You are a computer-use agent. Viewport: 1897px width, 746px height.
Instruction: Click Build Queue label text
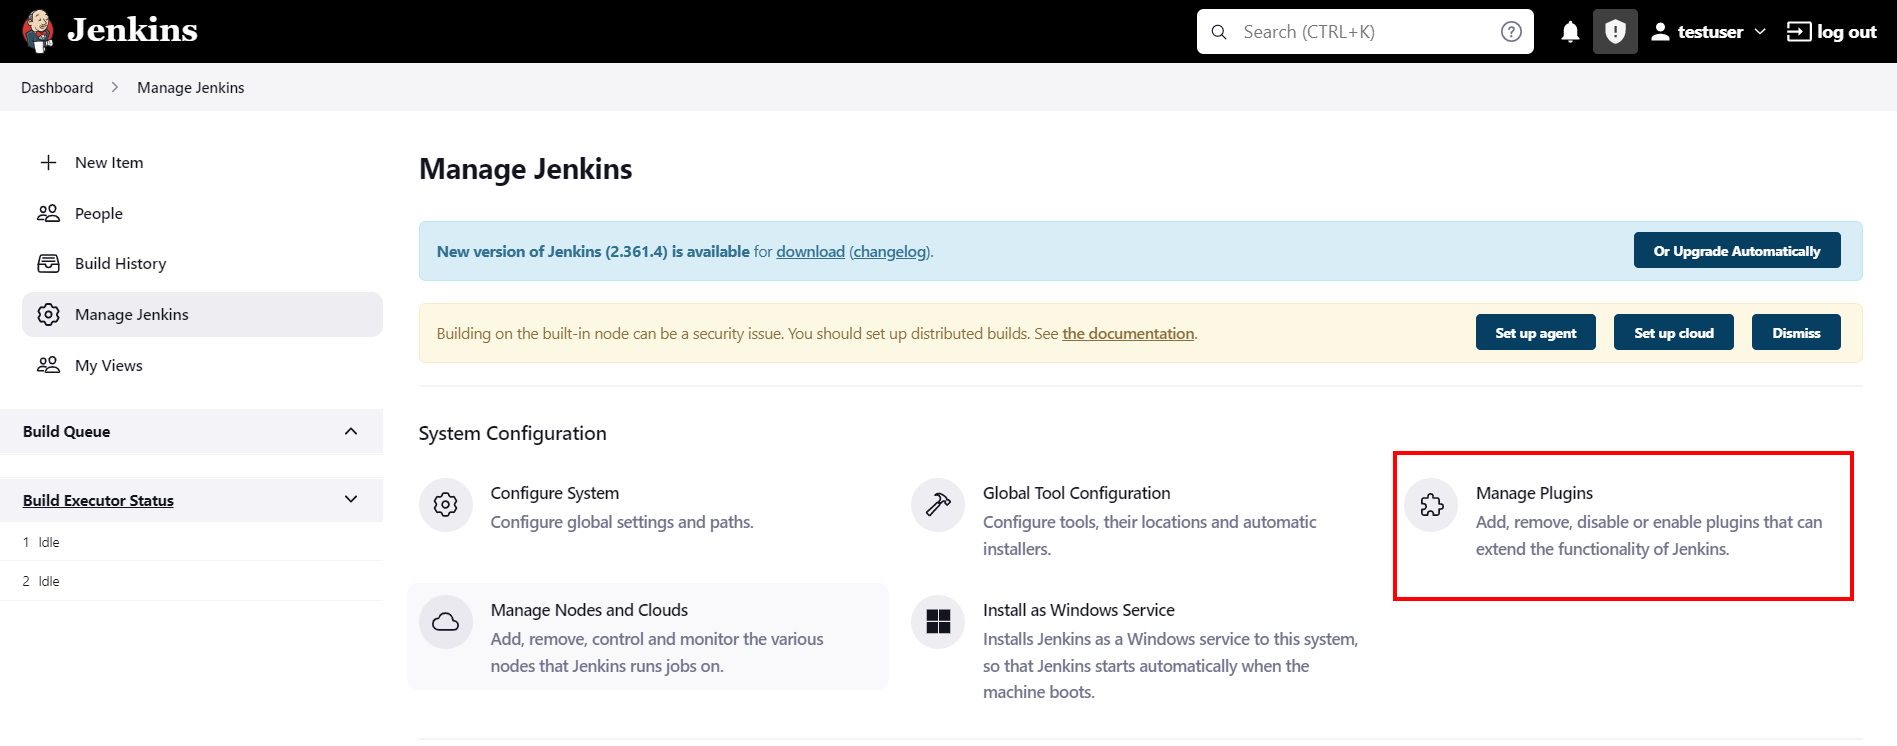point(66,431)
